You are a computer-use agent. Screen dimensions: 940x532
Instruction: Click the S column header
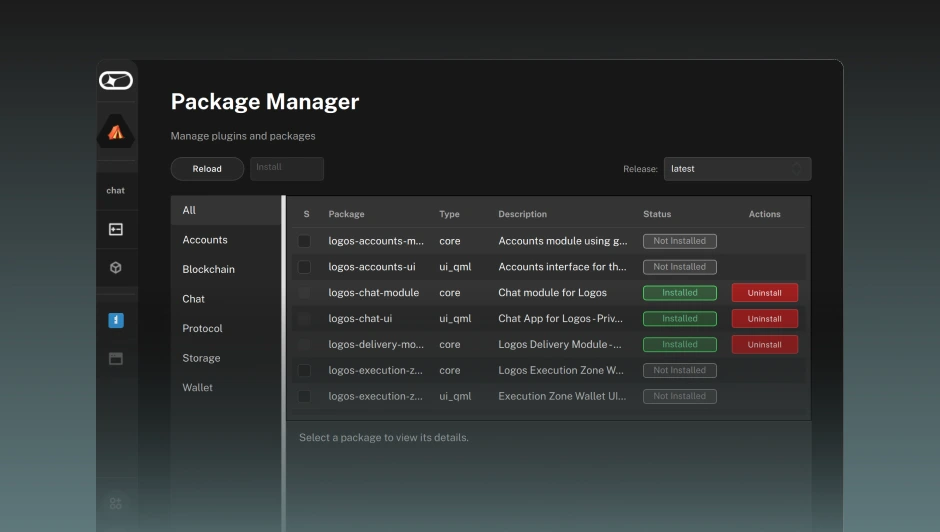[x=306, y=214]
